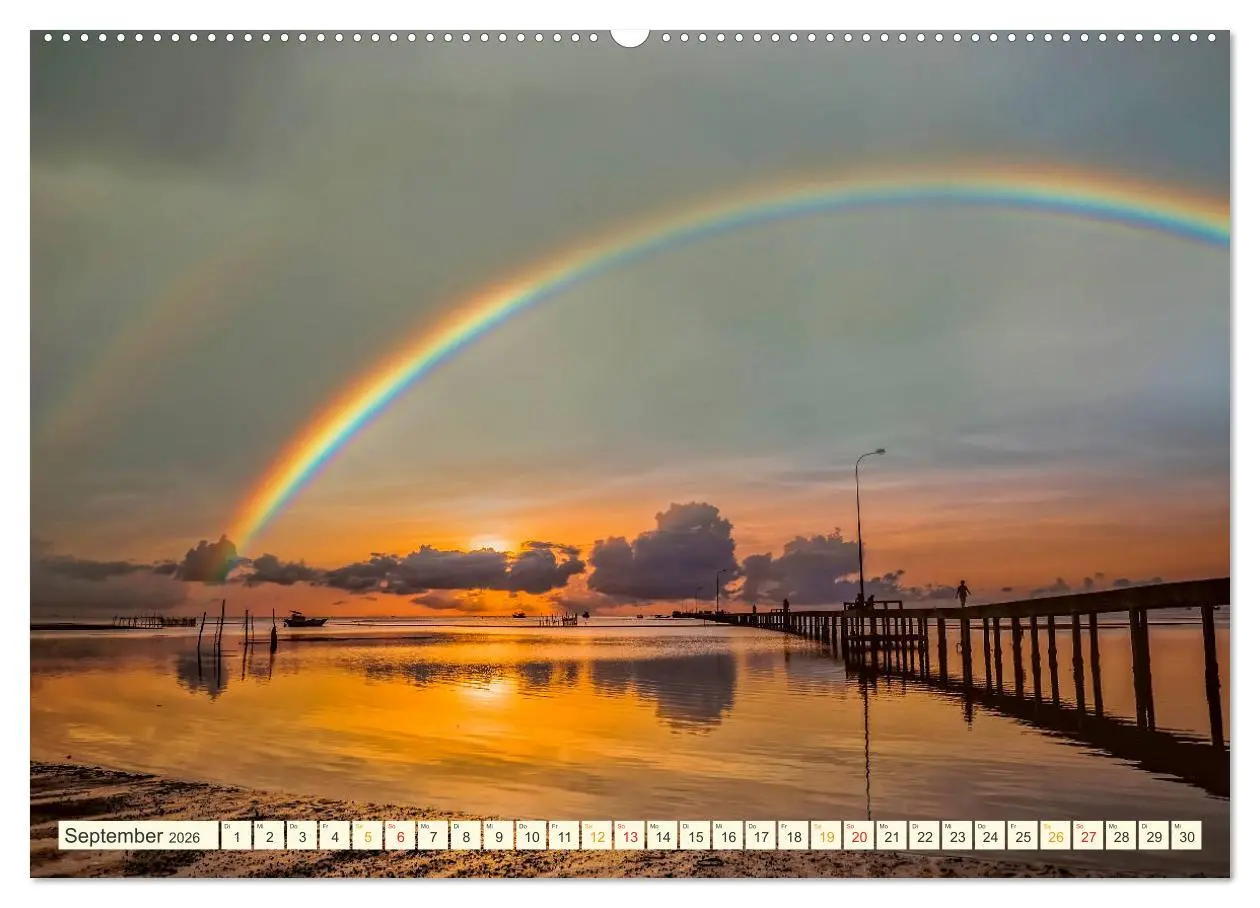This screenshot has width=1260, height=908.
Task: Select day 14 in the calendar strip
Action: tap(662, 836)
